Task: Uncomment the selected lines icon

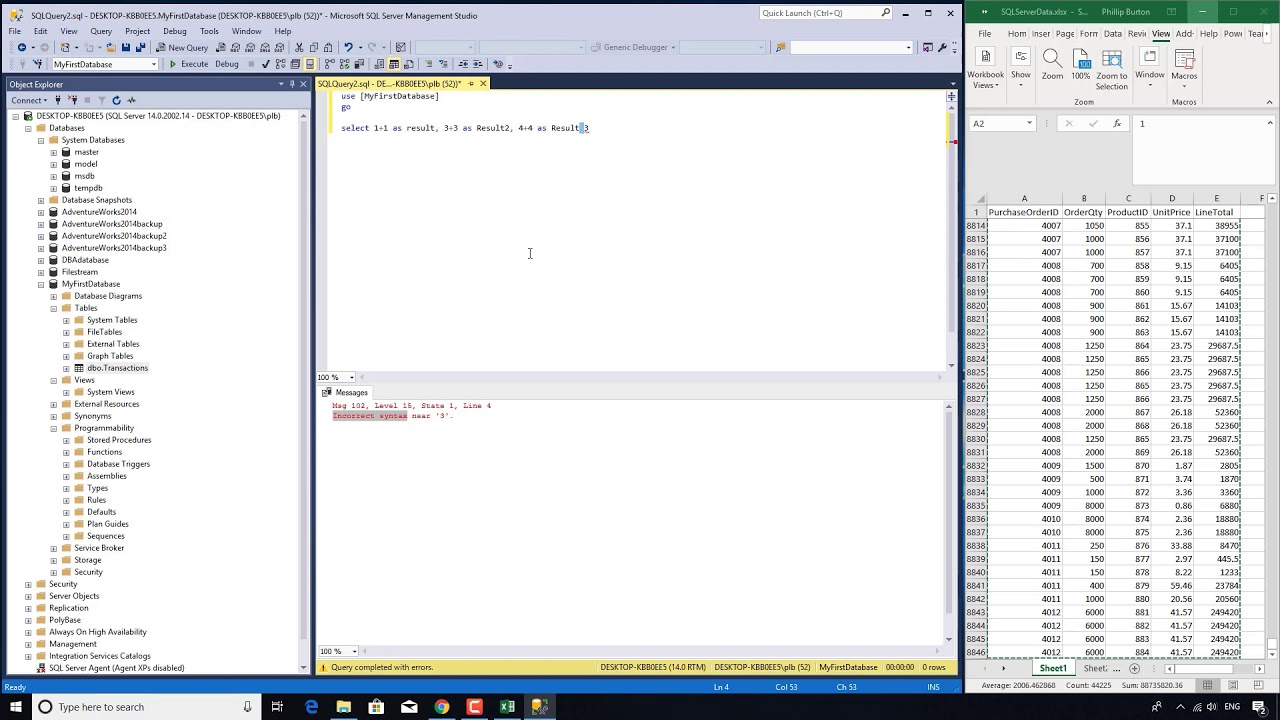Action: tap(444, 64)
